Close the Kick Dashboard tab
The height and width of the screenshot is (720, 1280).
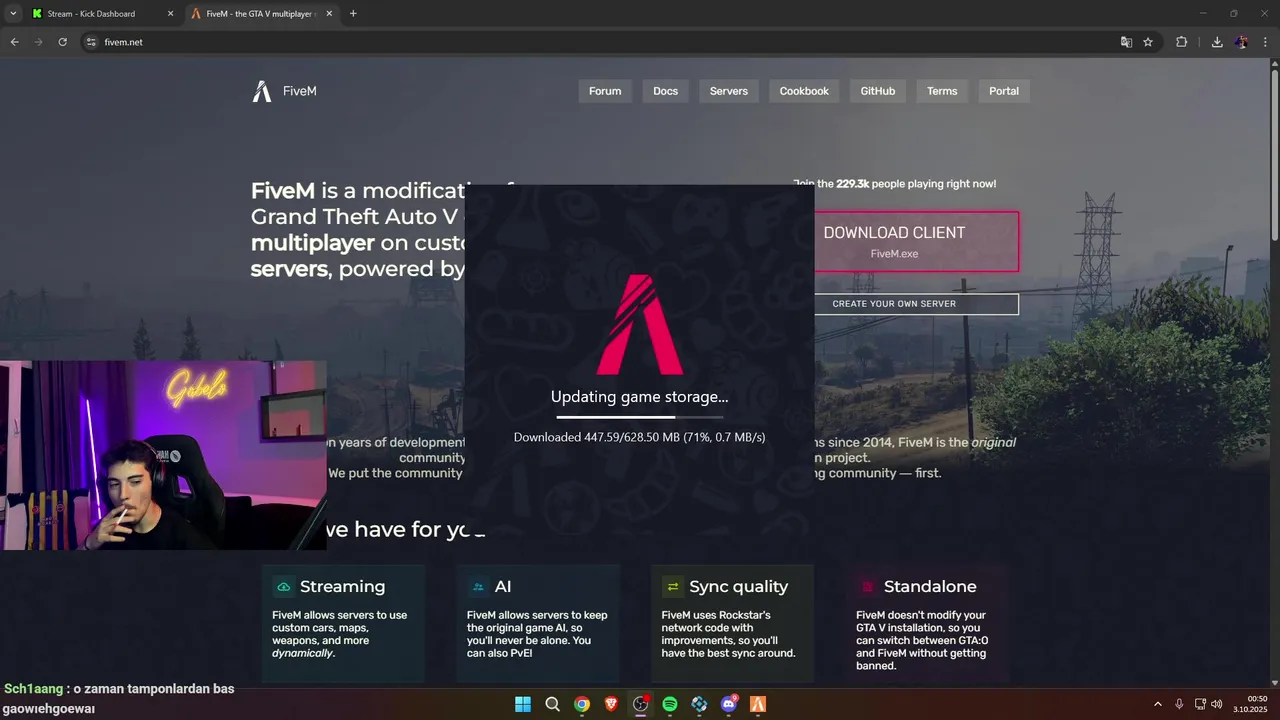[x=170, y=14]
